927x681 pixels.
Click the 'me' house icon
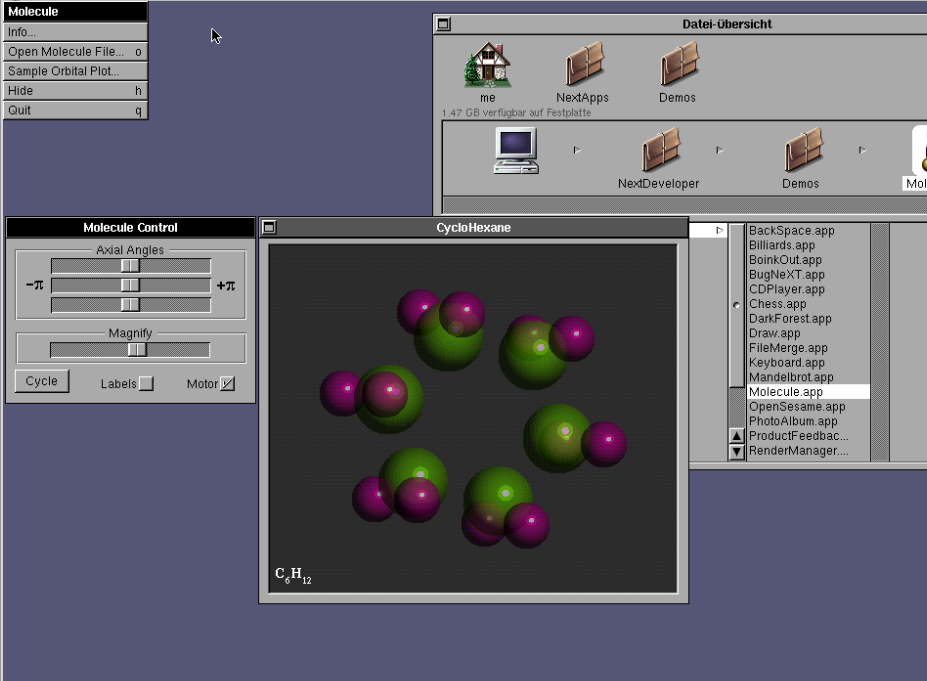(487, 65)
